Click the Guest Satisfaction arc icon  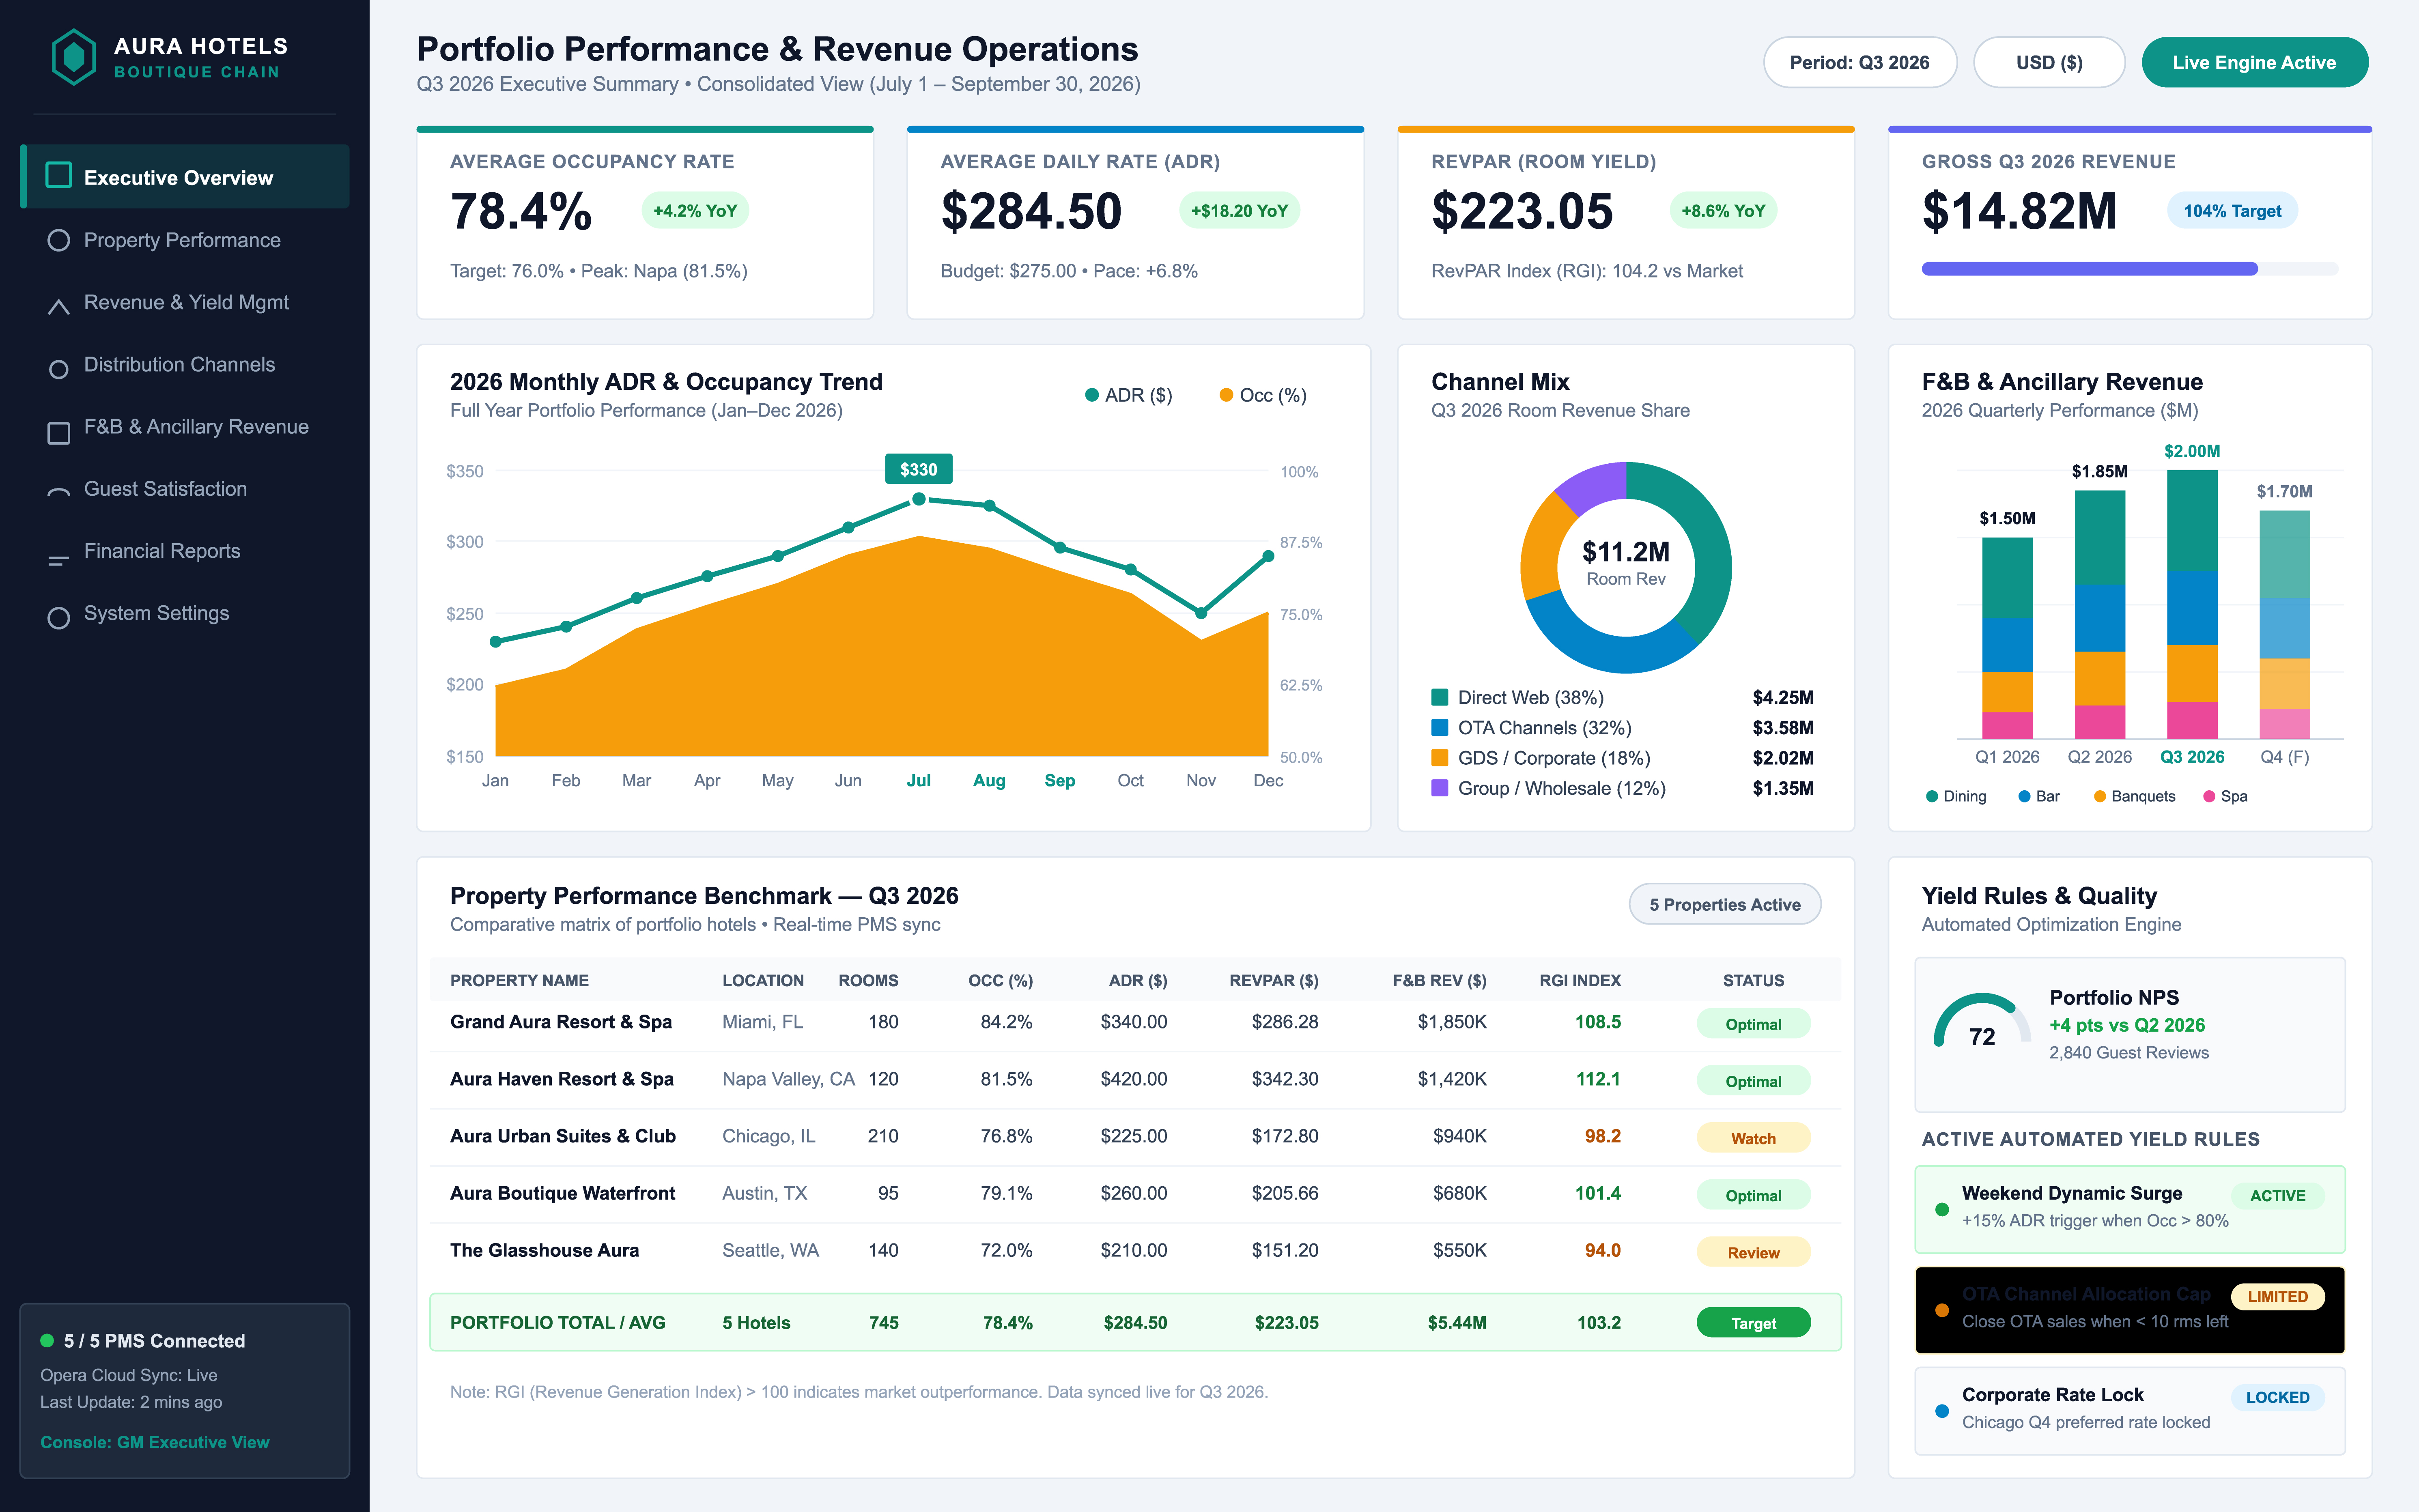(x=59, y=492)
